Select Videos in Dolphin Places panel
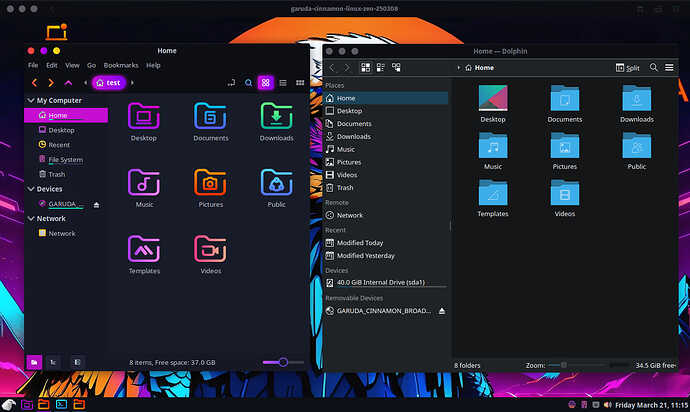 [386, 175]
